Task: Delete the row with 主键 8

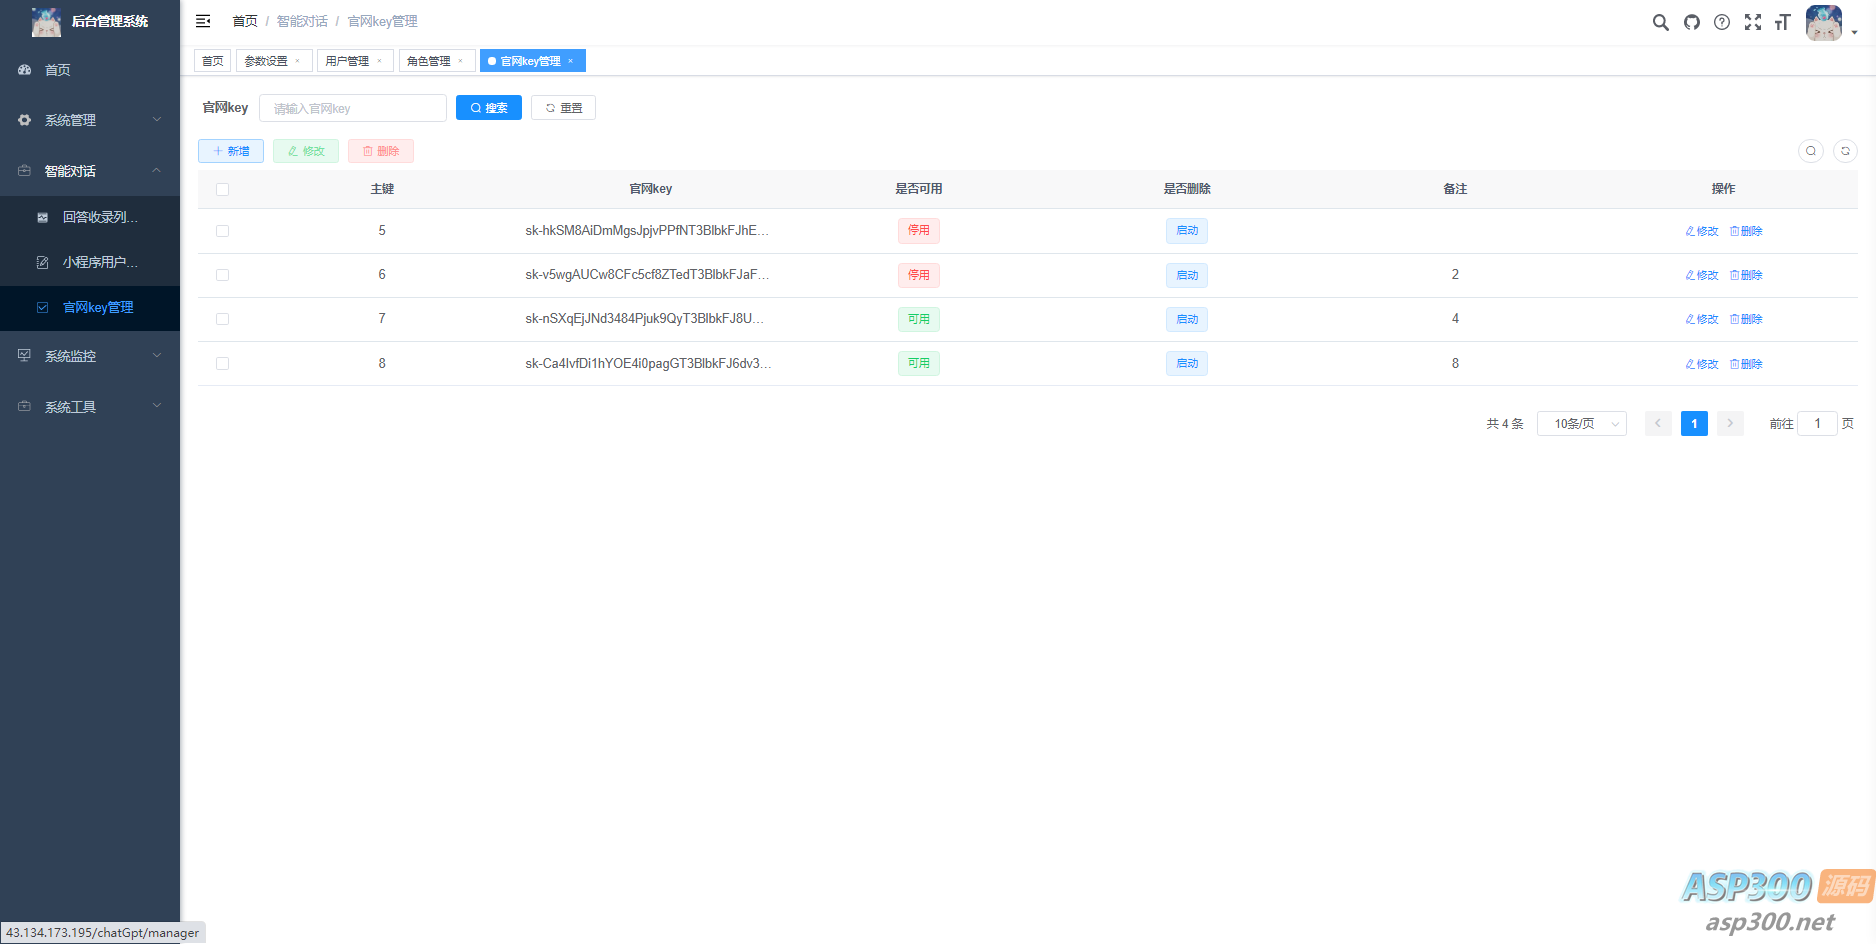Action: coord(1746,364)
